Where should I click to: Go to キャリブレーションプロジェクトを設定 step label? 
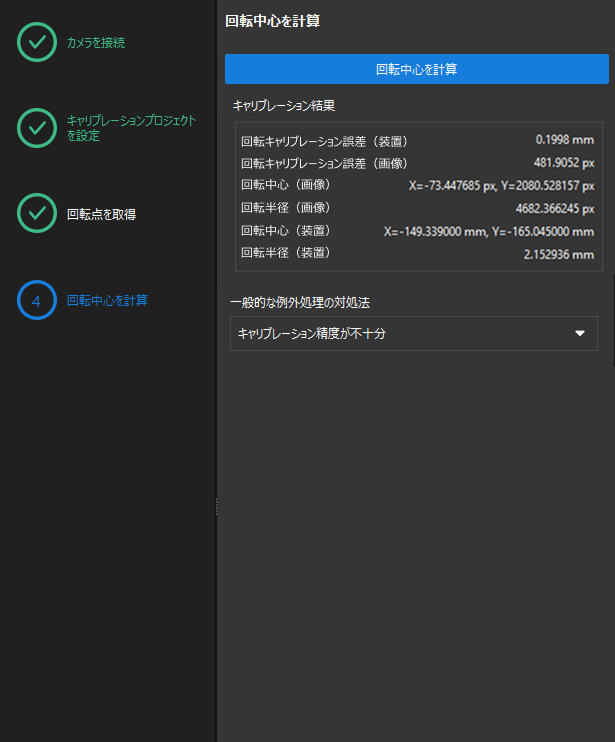(132, 128)
